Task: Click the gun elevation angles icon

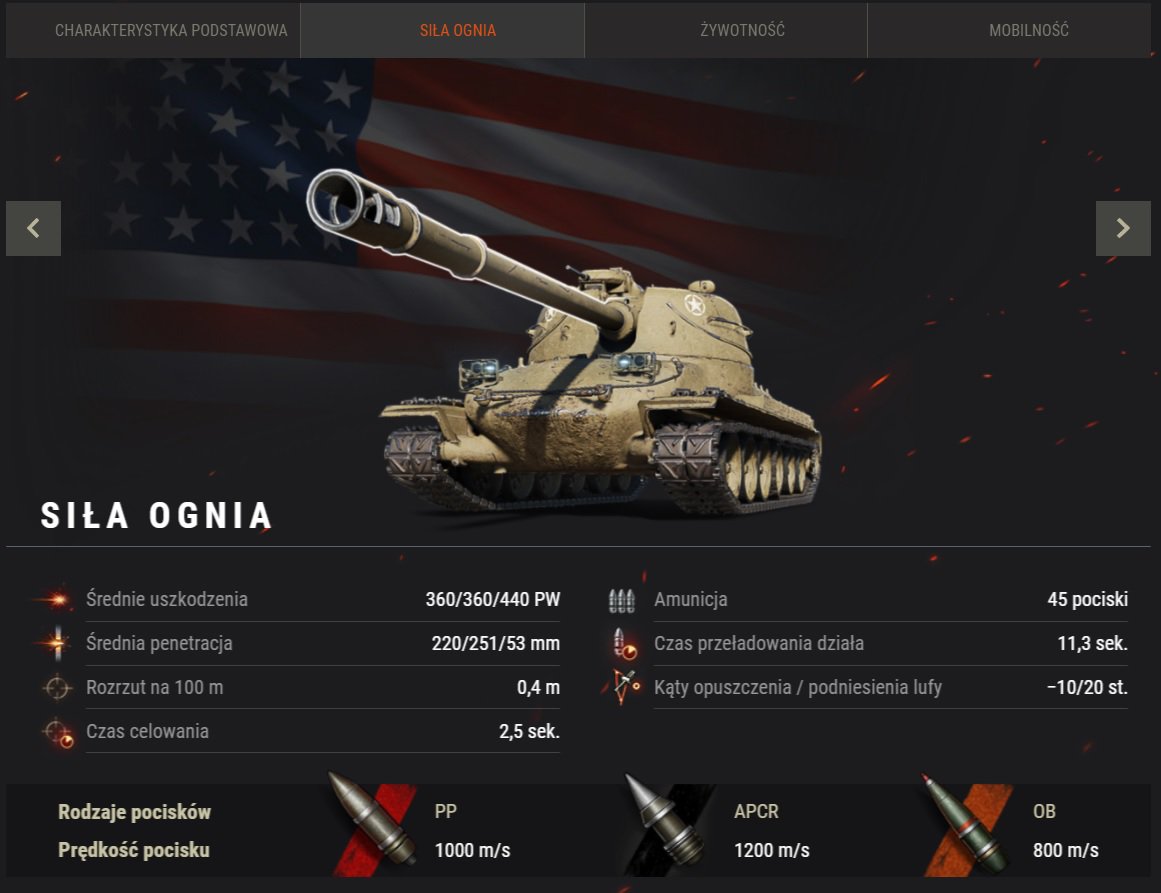Action: pos(624,687)
